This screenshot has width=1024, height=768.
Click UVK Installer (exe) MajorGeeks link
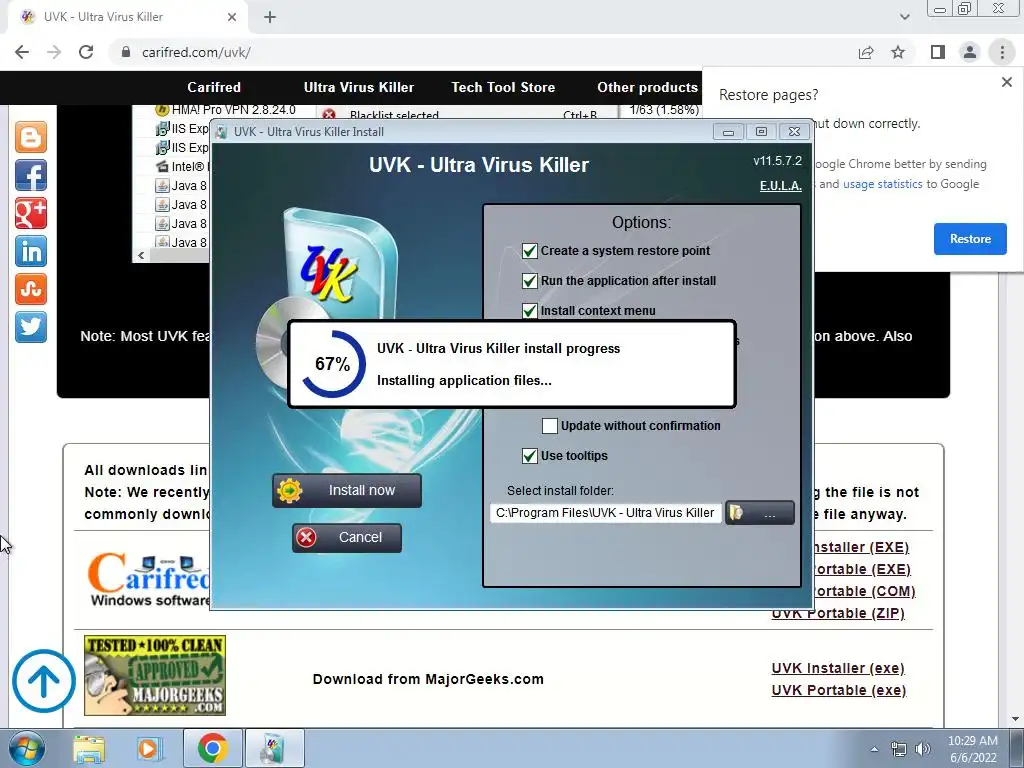click(x=838, y=668)
